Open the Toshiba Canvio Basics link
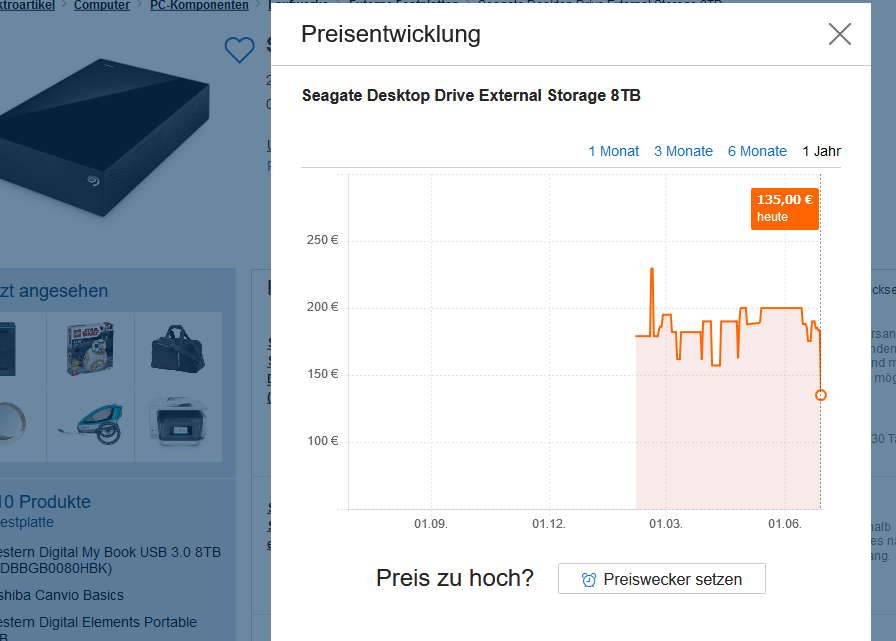Screen dimensions: 896x641 pyautogui.click(x=62, y=595)
